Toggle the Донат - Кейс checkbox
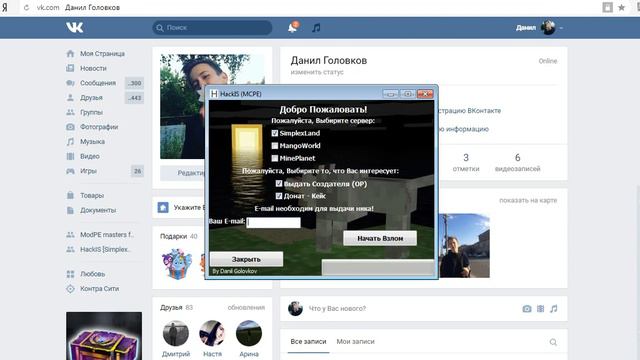This screenshot has height=360, width=640. coord(279,196)
